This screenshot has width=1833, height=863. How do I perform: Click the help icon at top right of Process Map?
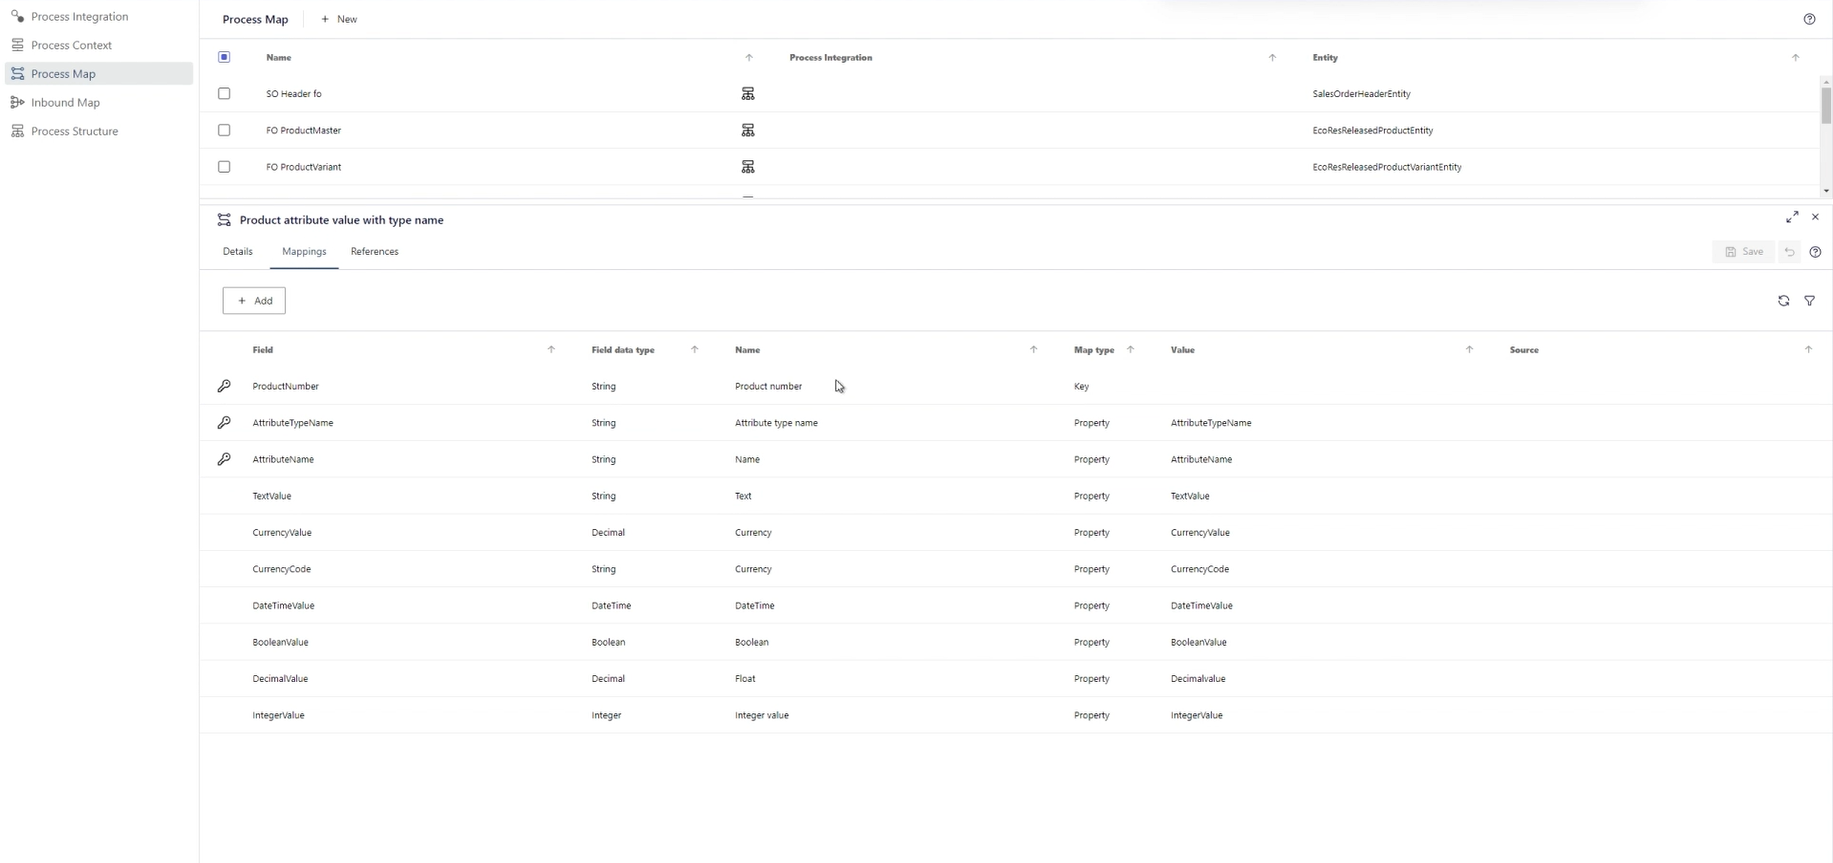click(x=1809, y=19)
